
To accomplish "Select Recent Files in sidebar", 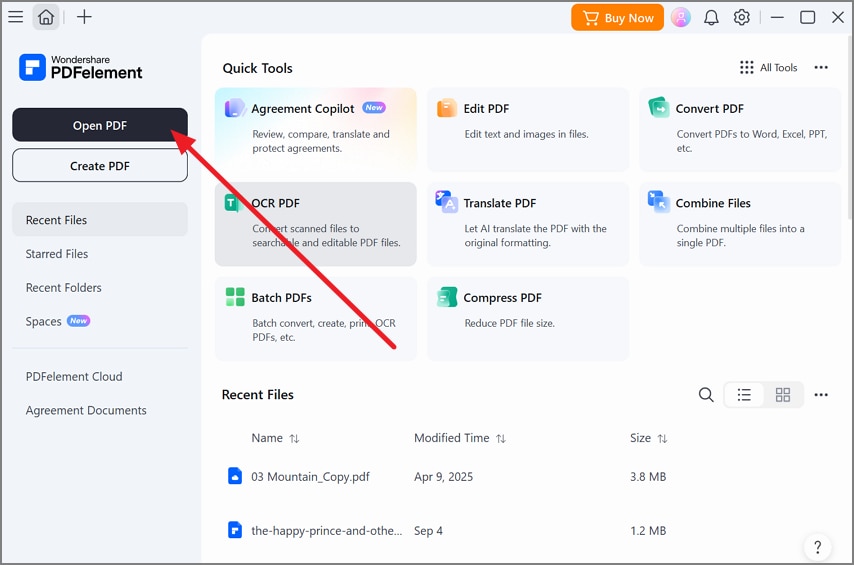I will pyautogui.click(x=100, y=220).
